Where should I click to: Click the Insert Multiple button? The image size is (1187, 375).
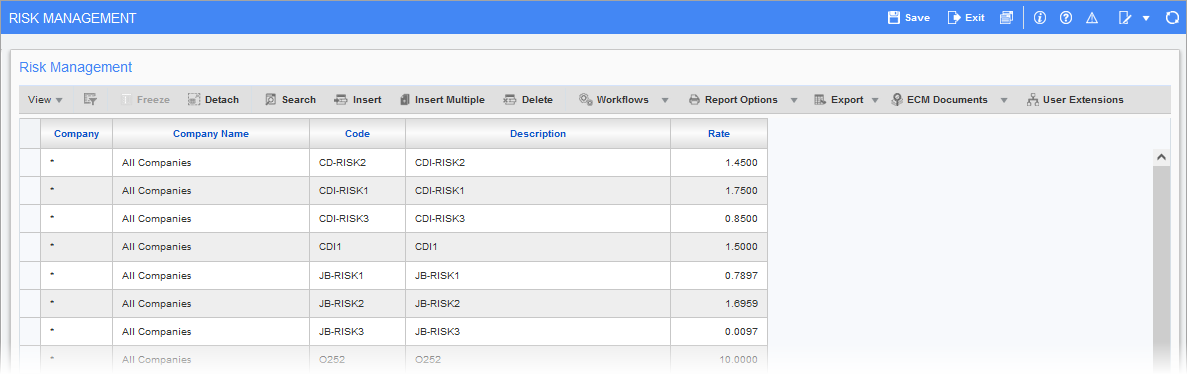[x=442, y=99]
